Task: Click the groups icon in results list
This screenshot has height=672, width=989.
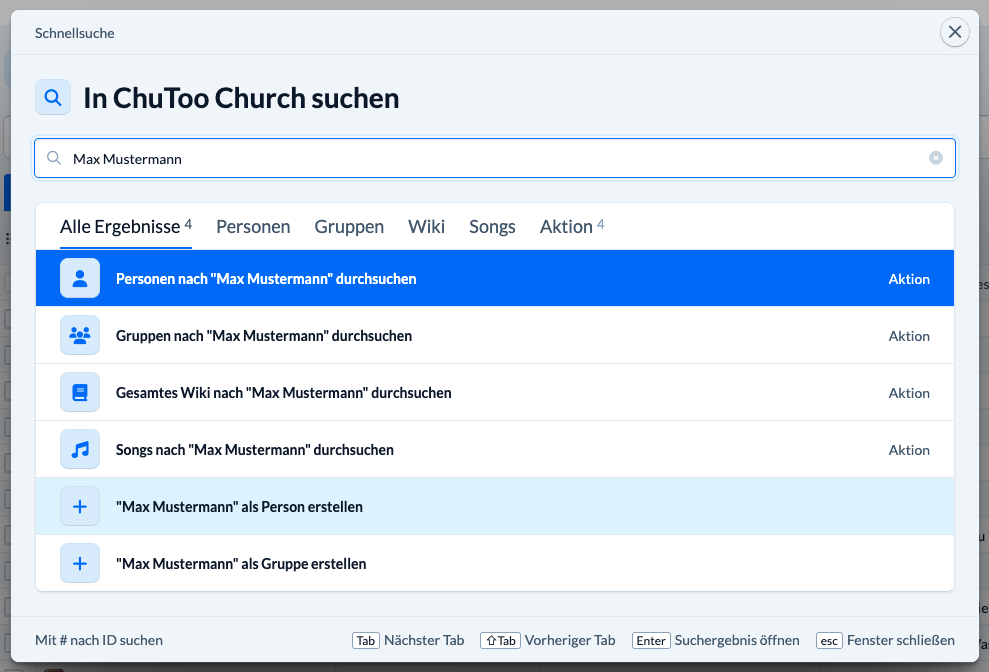Action: pos(80,336)
